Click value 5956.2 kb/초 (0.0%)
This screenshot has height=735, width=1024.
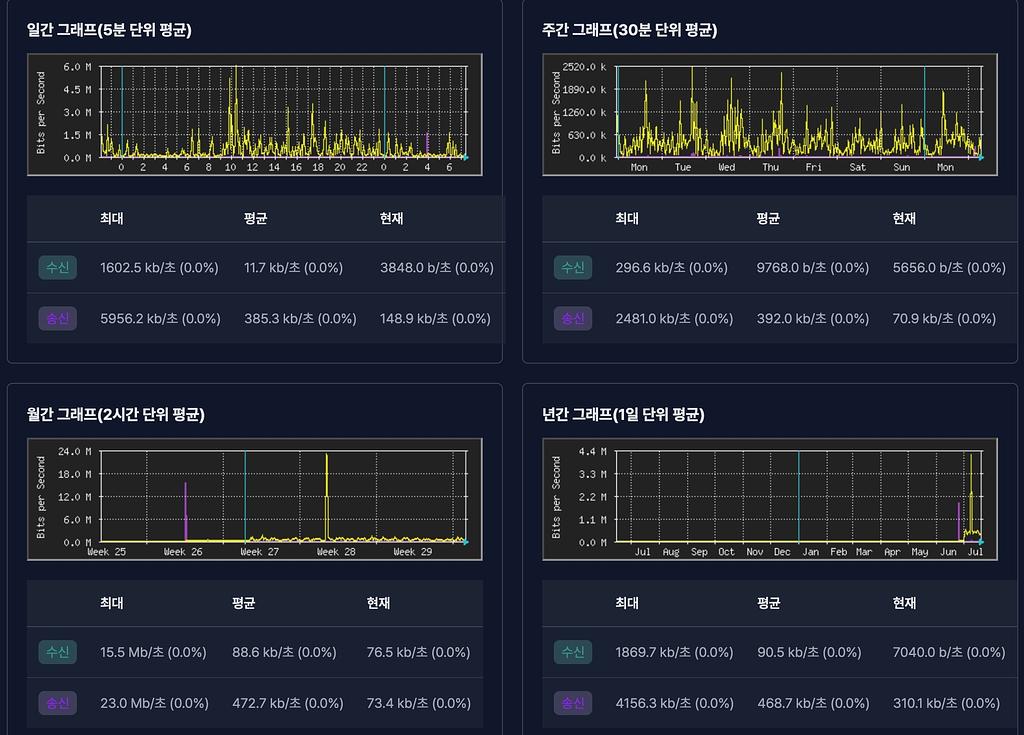[161, 319]
